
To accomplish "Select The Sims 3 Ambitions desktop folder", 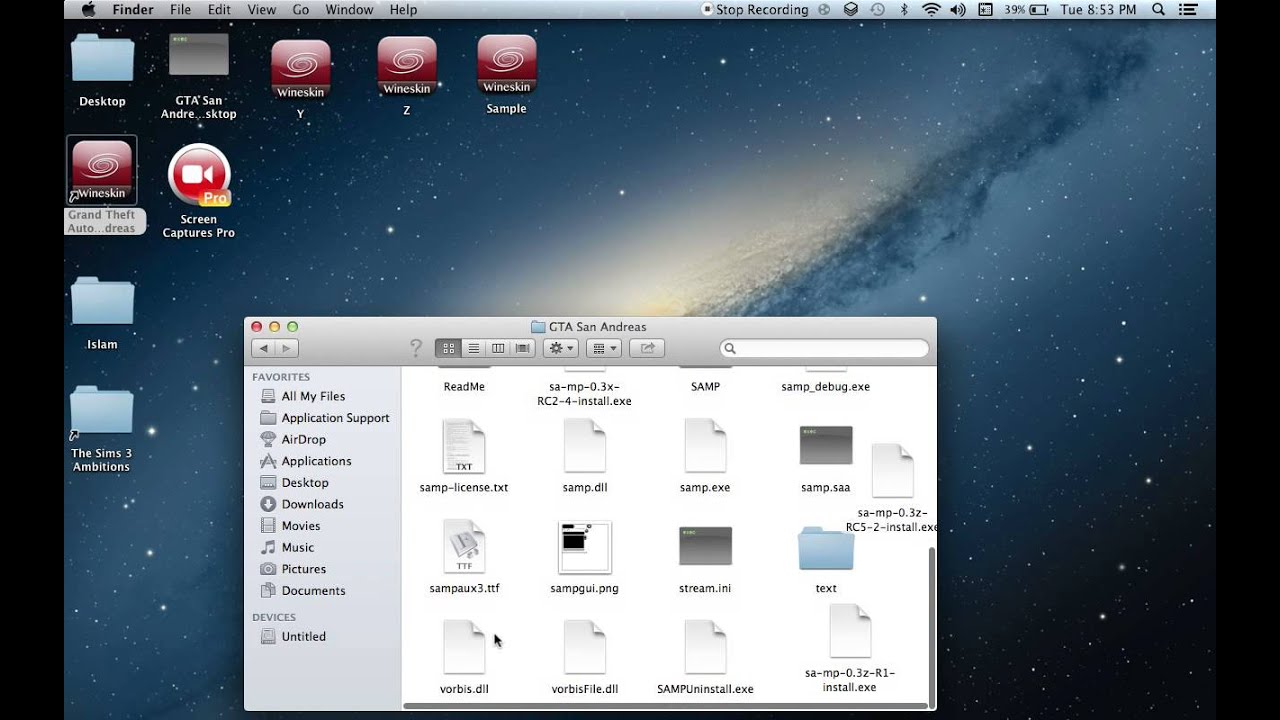I will point(102,410).
